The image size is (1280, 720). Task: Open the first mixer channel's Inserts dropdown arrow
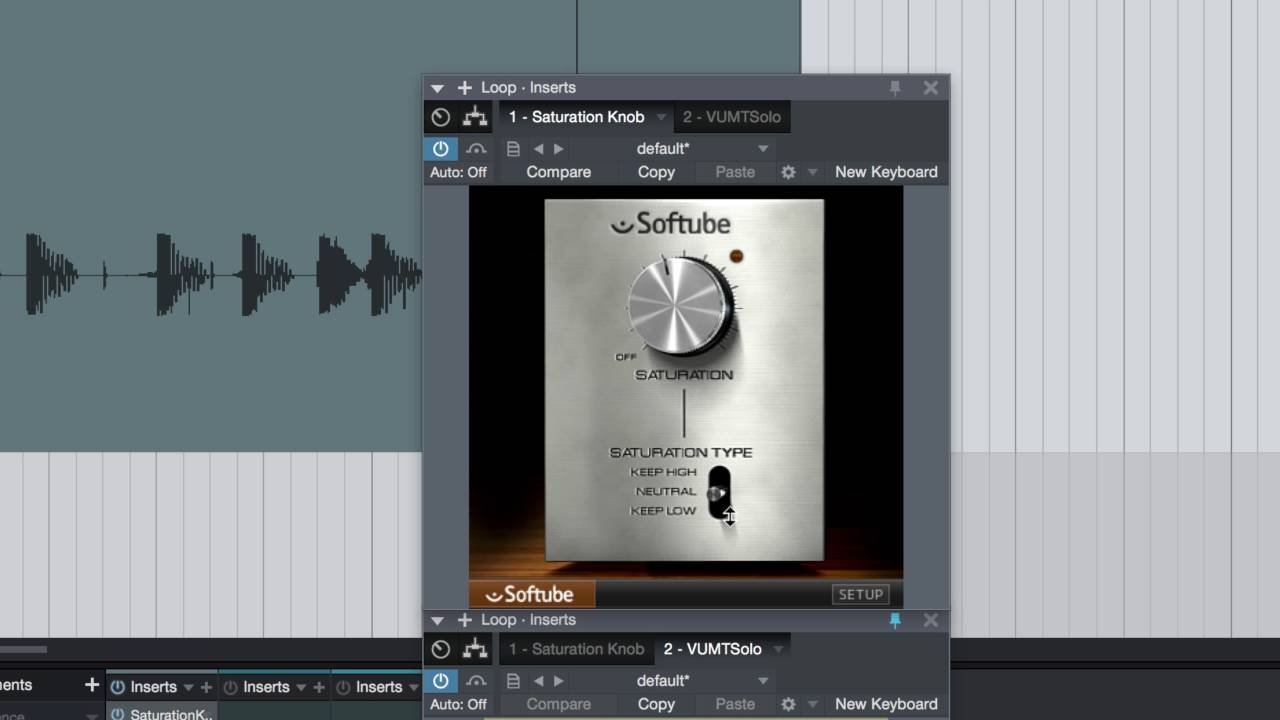pyautogui.click(x=188, y=688)
